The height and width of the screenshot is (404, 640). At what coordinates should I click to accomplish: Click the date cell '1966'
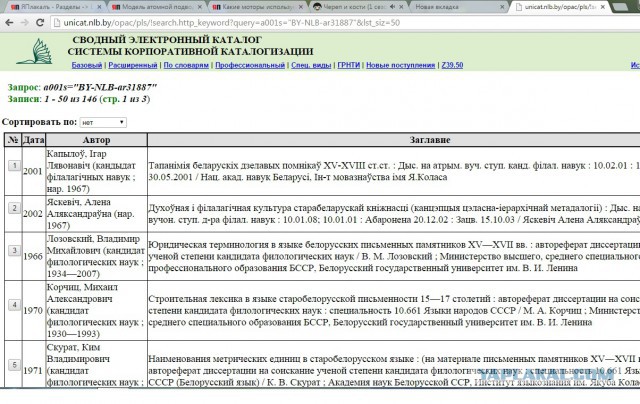(x=33, y=256)
